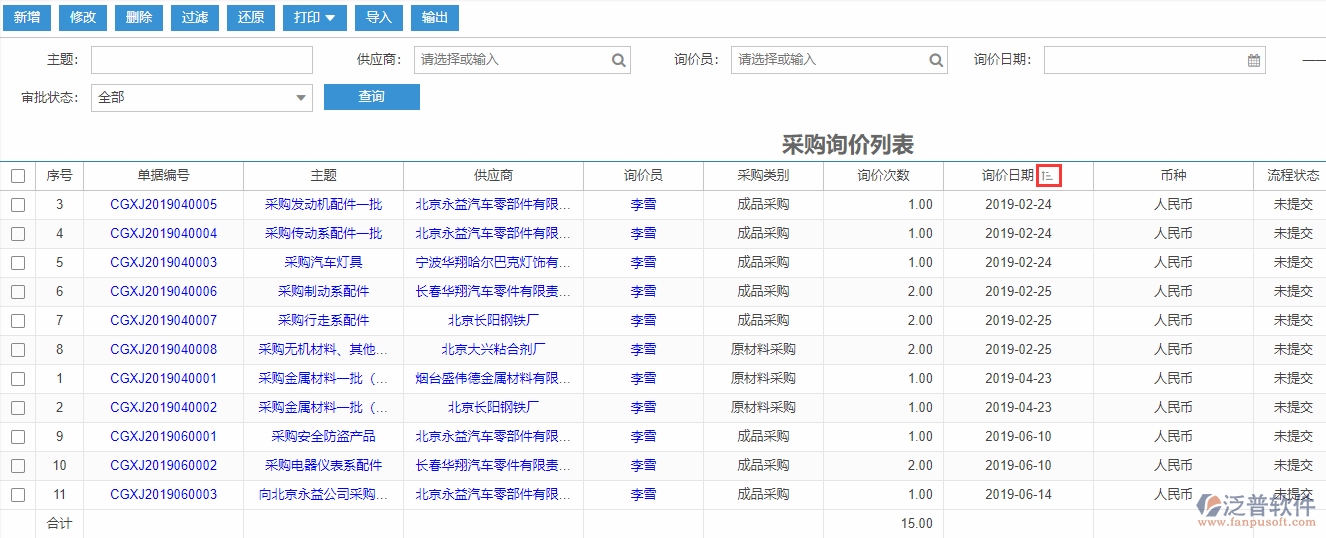Open document link CGXJ2019040006

click(x=163, y=292)
